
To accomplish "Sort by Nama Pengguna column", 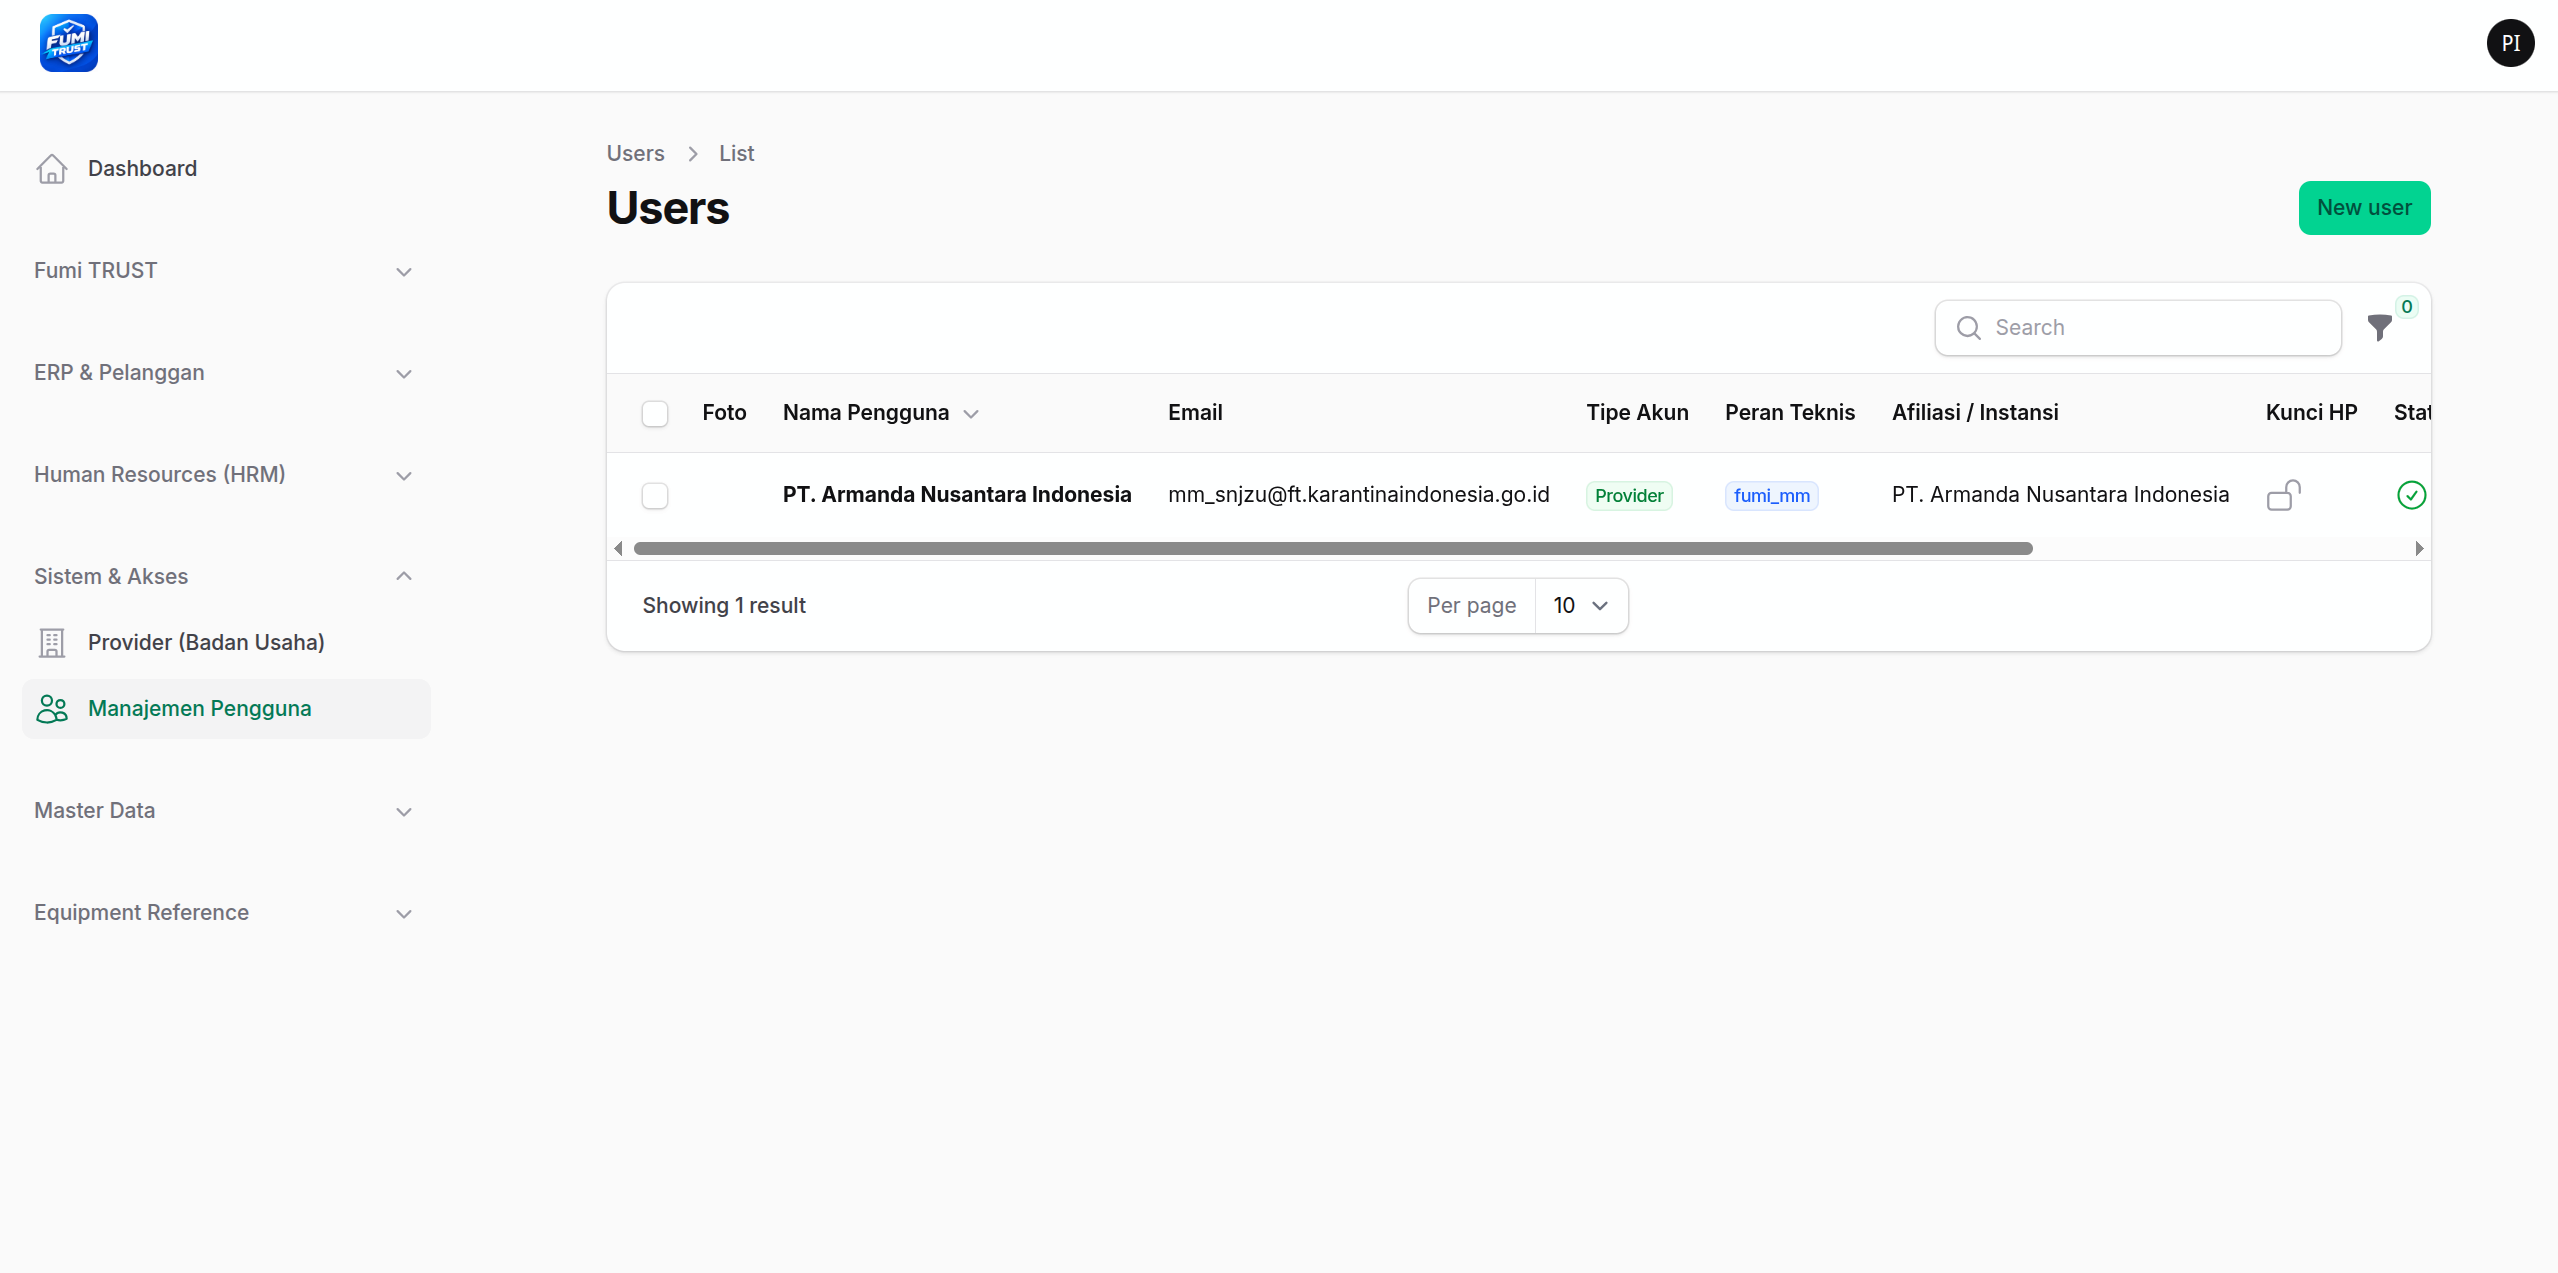I will [x=880, y=413].
